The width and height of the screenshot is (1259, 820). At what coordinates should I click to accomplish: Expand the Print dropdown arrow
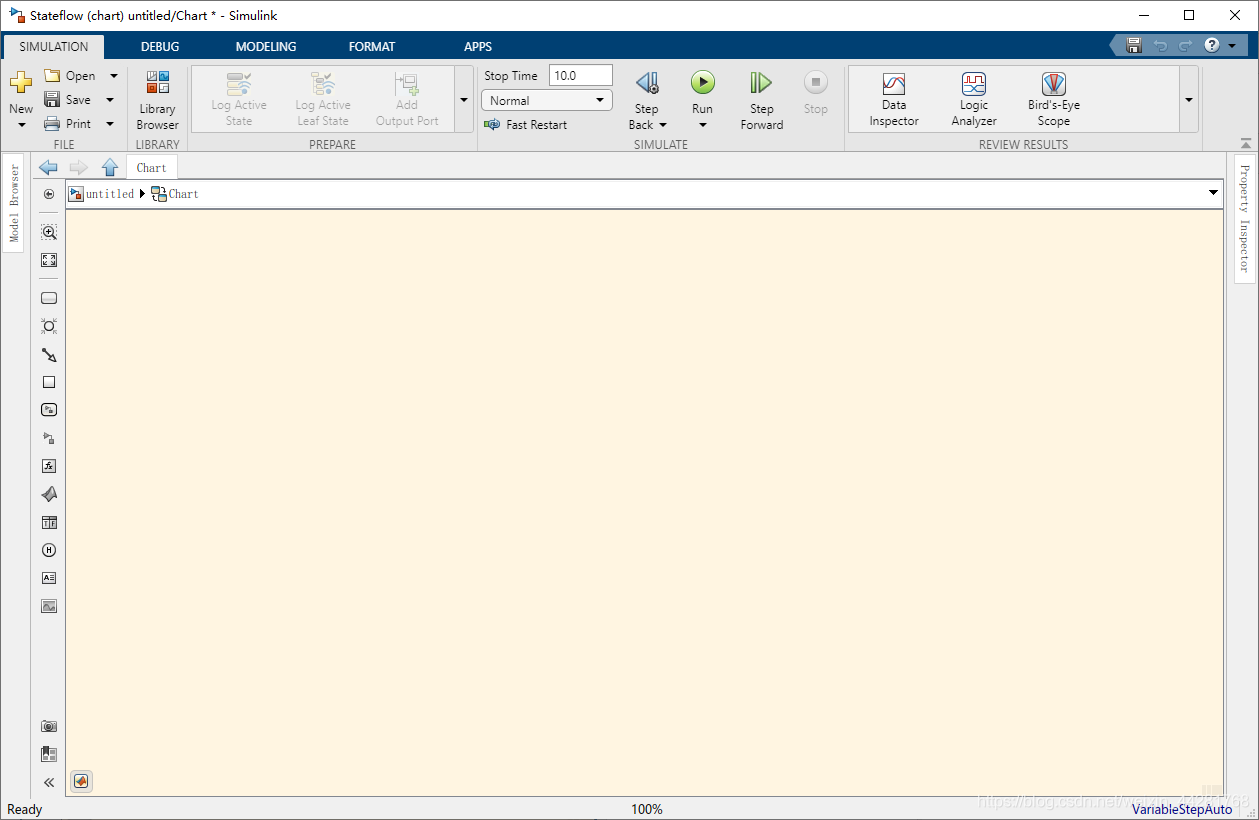pyautogui.click(x=110, y=124)
